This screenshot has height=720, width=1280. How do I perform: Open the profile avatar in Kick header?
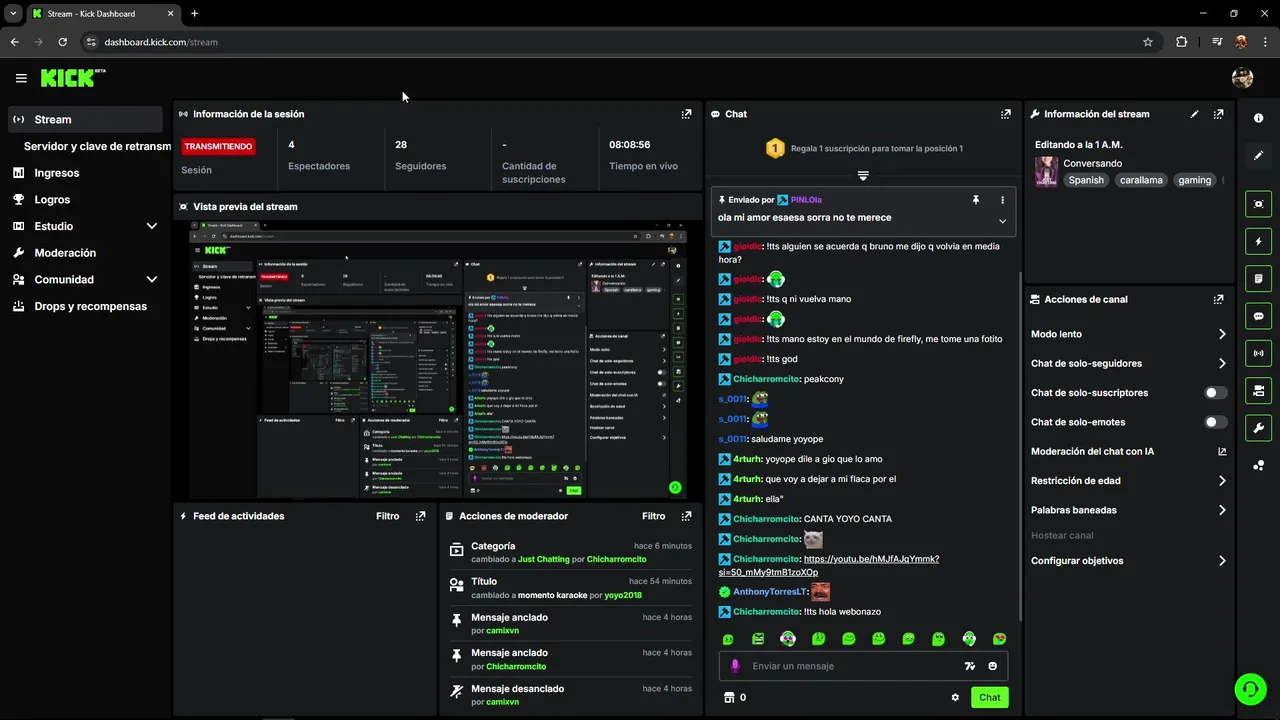[x=1242, y=78]
